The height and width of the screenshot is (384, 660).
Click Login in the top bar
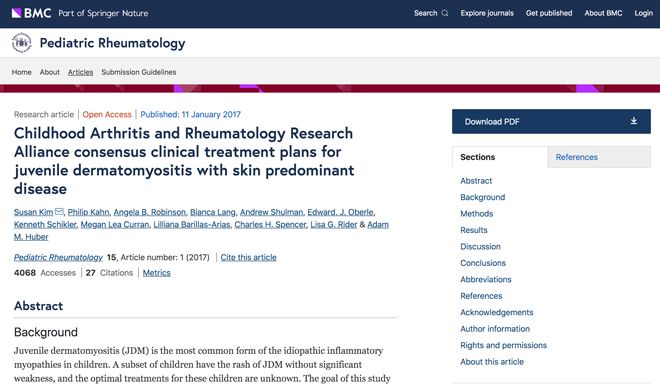644,13
